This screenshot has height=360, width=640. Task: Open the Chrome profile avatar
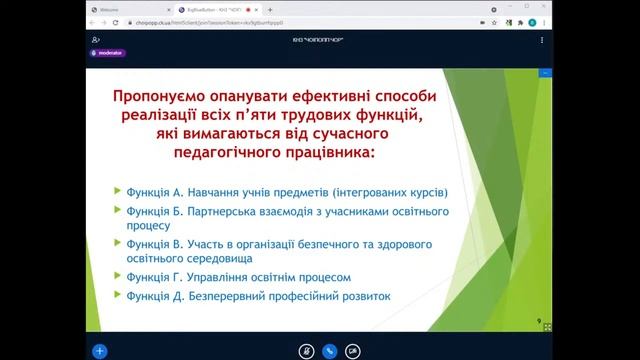tap(532, 23)
